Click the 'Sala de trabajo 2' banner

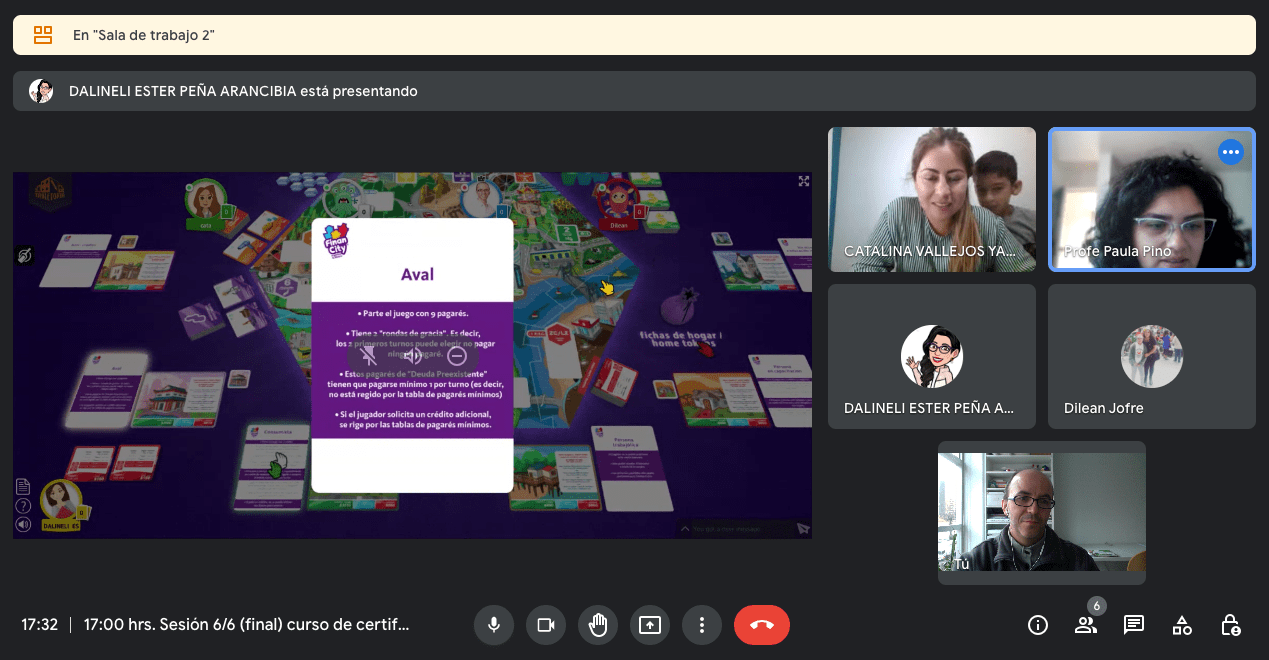(634, 35)
